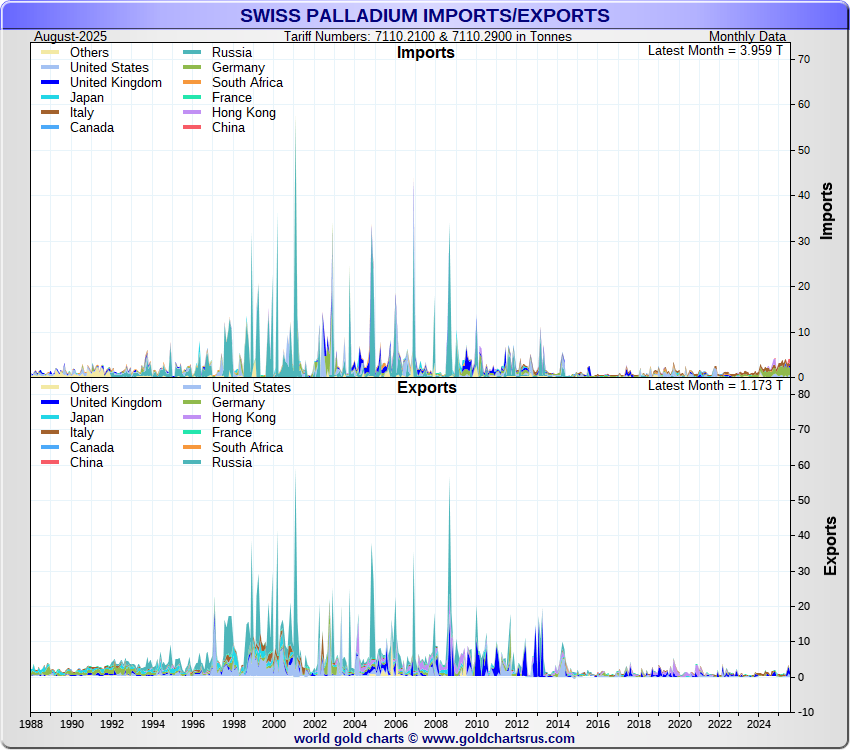Click the Monthly Data label
The height and width of the screenshot is (750, 850).
tap(747, 37)
